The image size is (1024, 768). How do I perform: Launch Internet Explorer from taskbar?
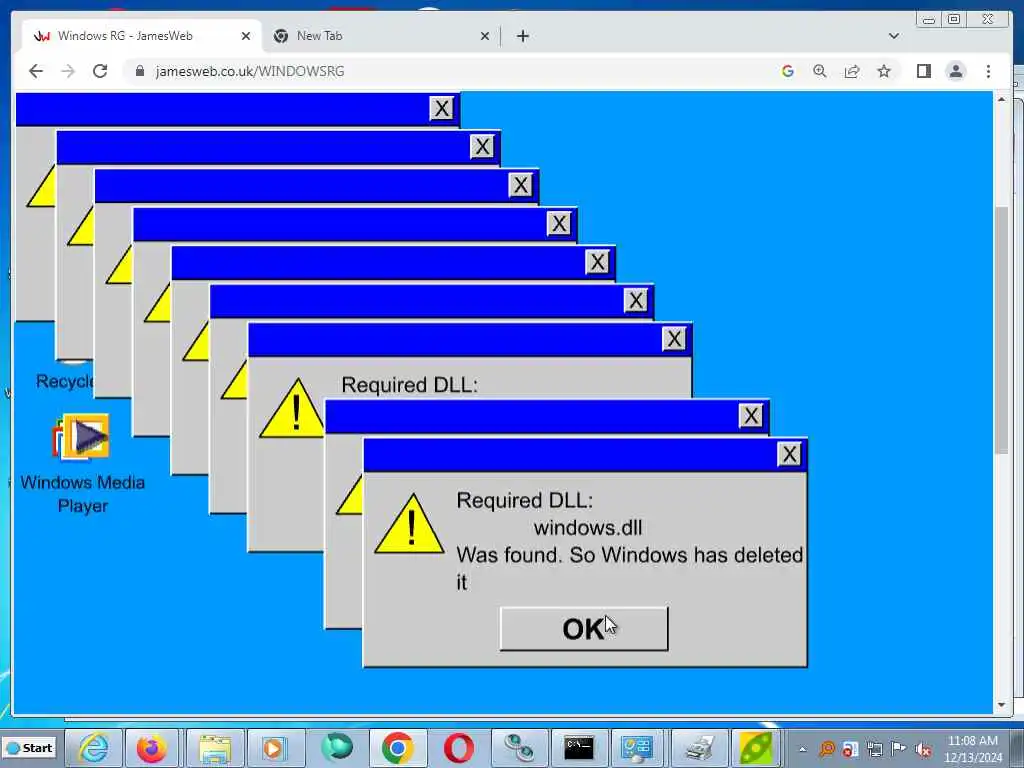click(93, 748)
